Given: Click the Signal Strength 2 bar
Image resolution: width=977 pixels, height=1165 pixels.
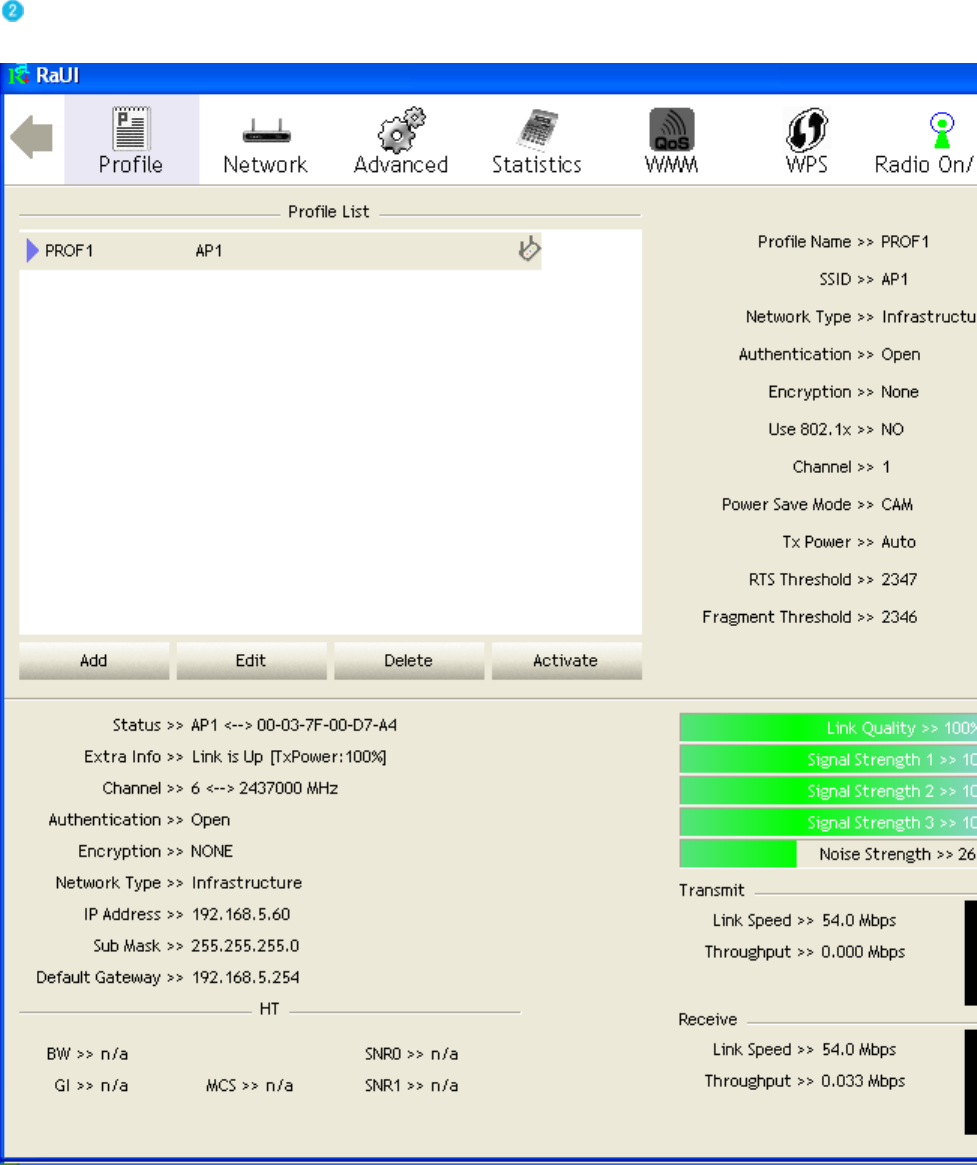Looking at the screenshot, I should click(828, 791).
